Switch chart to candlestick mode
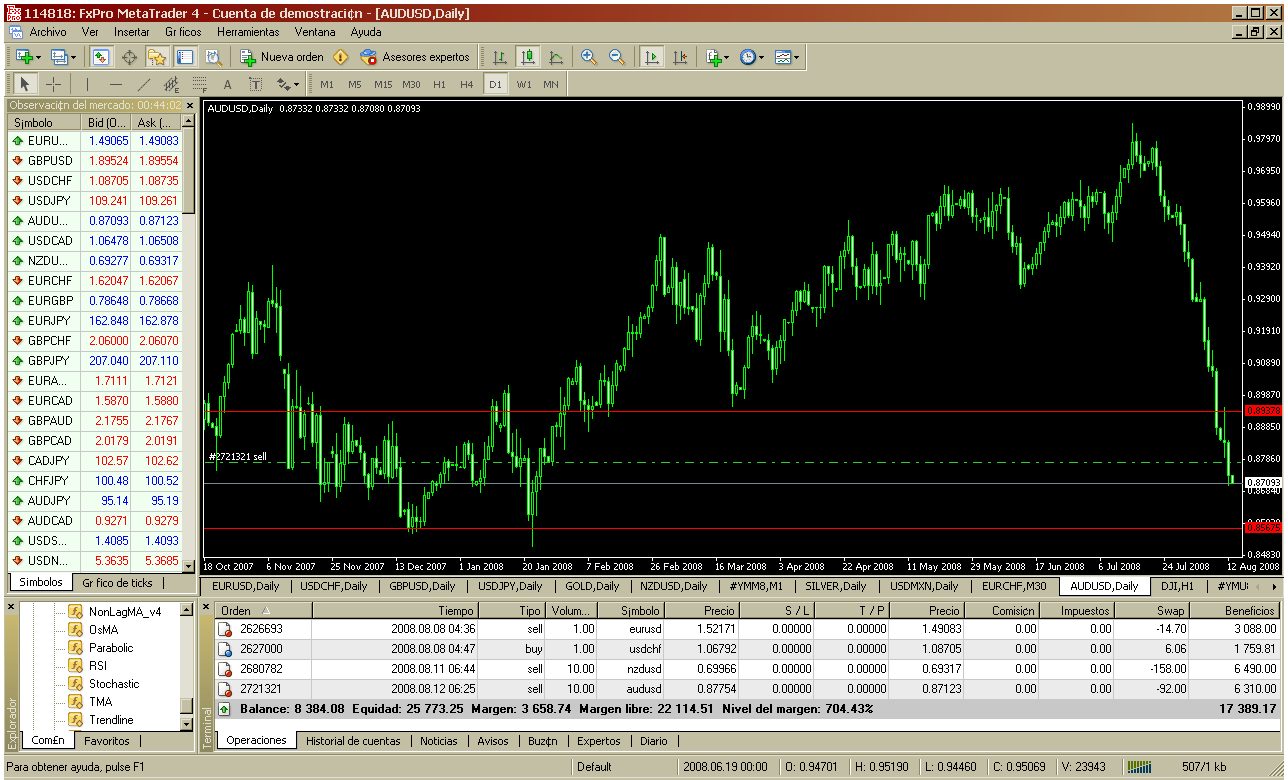Image resolution: width=1288 pixels, height=780 pixels. click(x=527, y=57)
